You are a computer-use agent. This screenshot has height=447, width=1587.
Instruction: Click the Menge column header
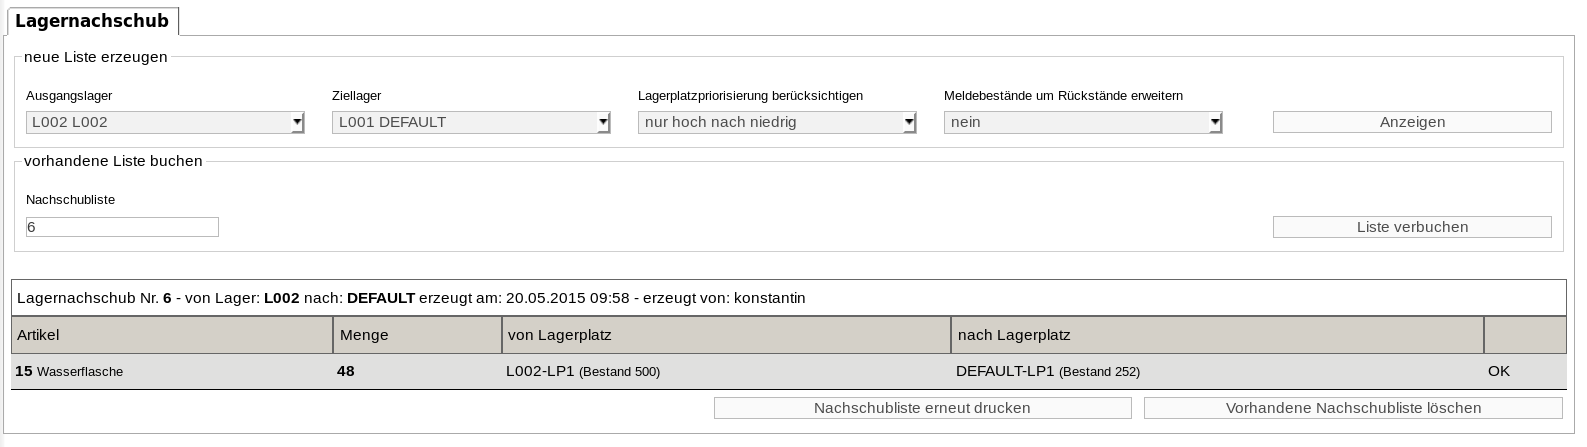(418, 335)
